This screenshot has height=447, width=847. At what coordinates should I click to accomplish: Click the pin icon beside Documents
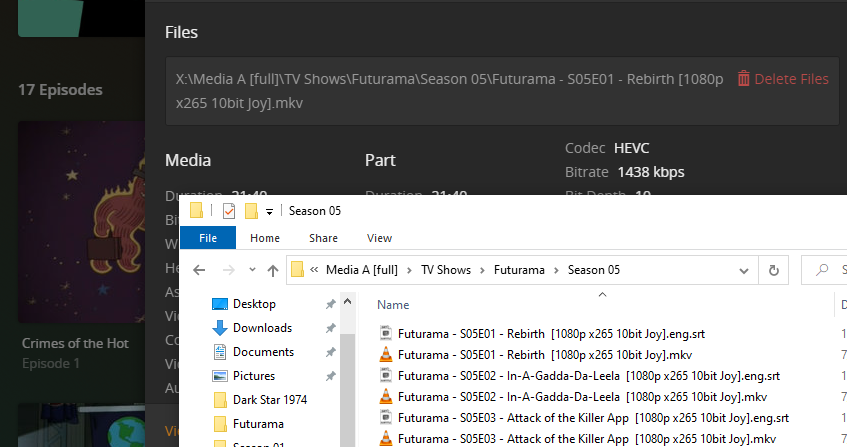pos(331,352)
